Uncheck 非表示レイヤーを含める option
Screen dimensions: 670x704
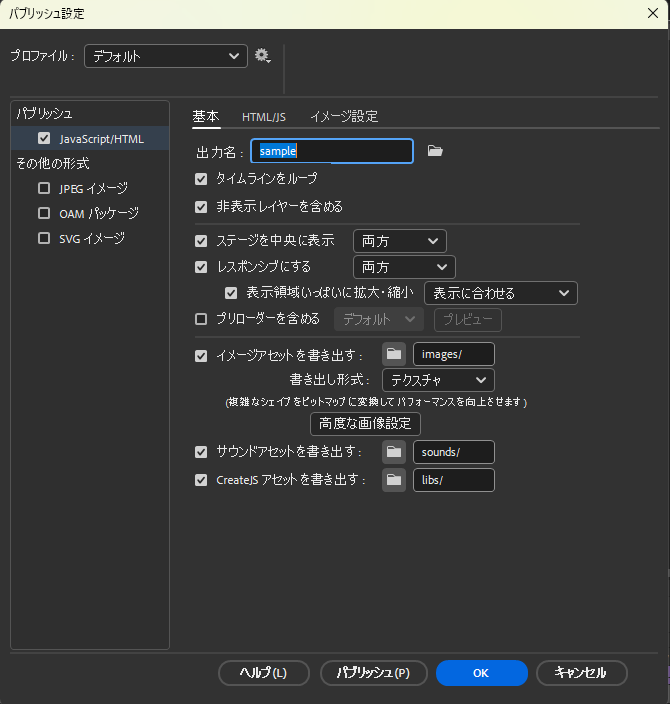[201, 207]
